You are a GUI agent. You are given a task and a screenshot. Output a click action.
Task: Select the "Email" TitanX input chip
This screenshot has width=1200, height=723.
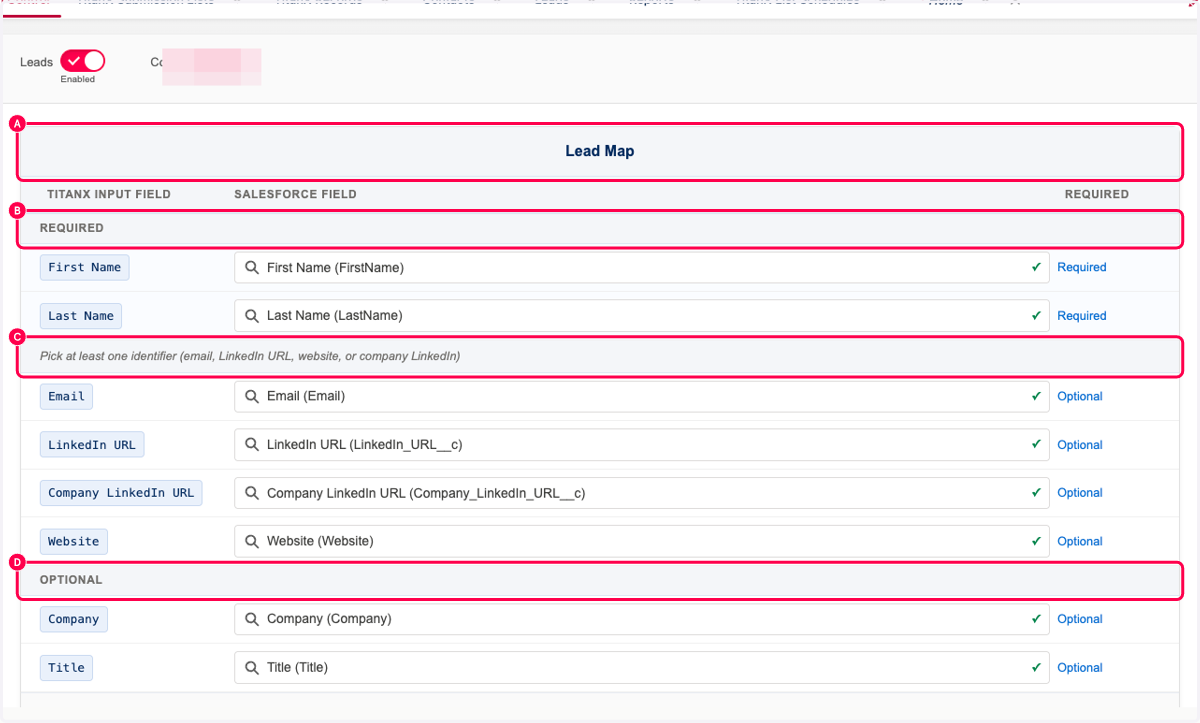(x=67, y=397)
